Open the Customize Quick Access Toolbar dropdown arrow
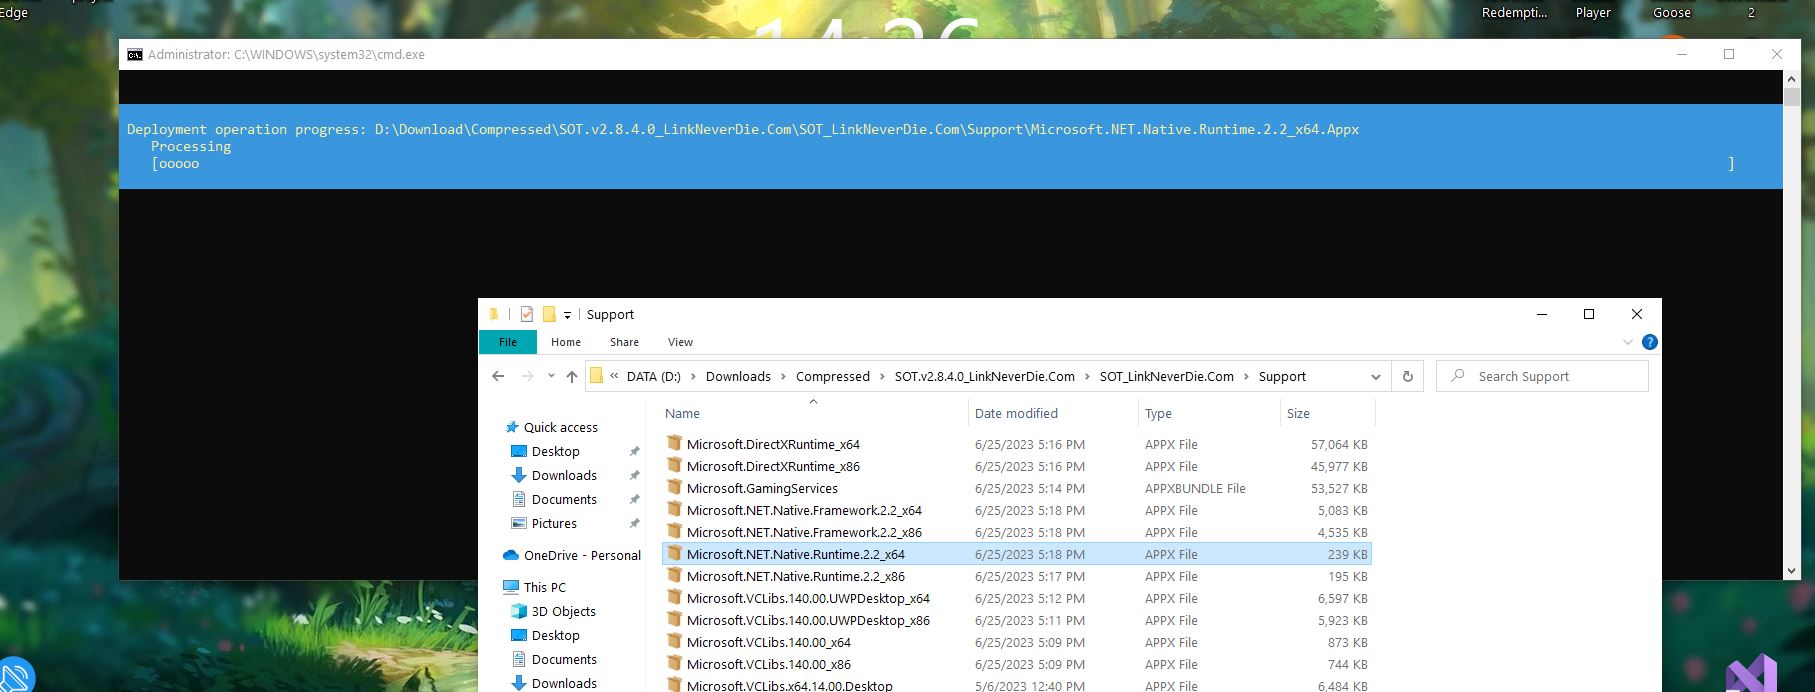The height and width of the screenshot is (692, 1815). pyautogui.click(x=567, y=315)
